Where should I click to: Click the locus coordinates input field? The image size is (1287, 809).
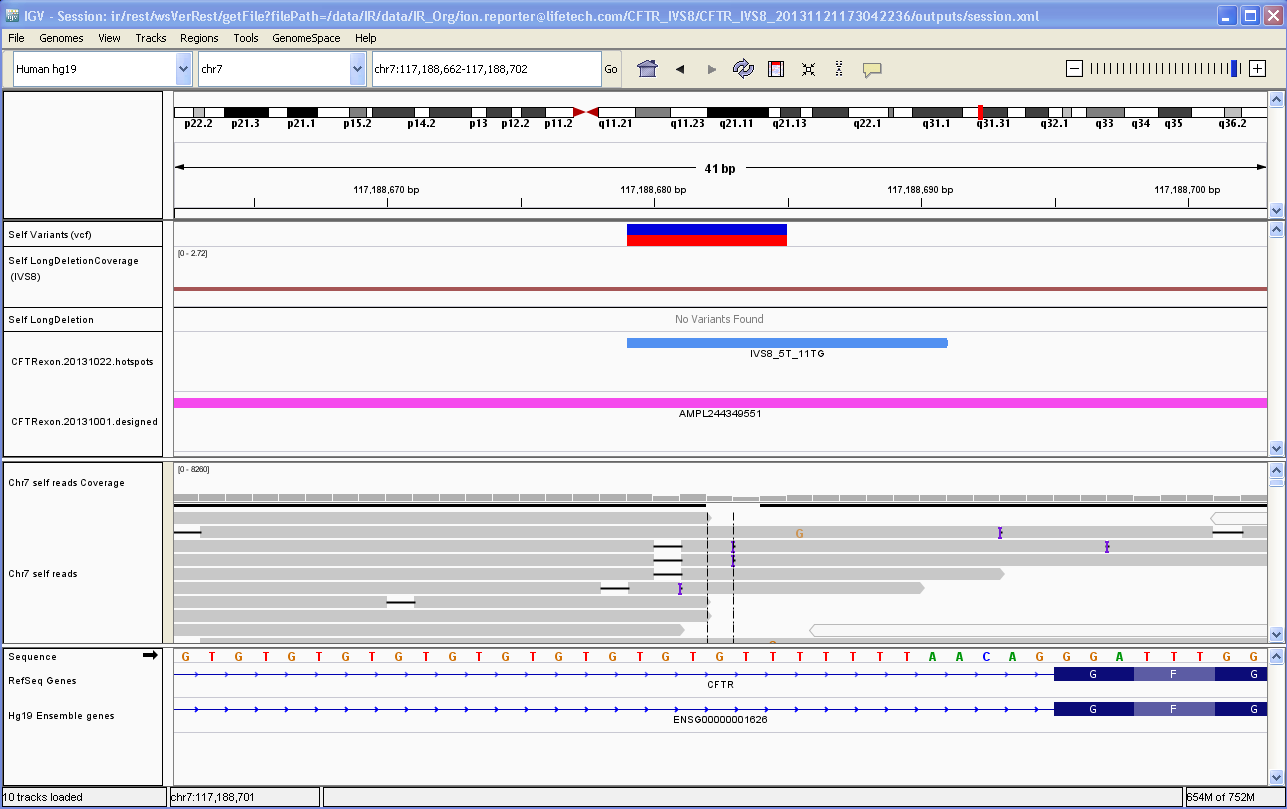pyautogui.click(x=485, y=69)
